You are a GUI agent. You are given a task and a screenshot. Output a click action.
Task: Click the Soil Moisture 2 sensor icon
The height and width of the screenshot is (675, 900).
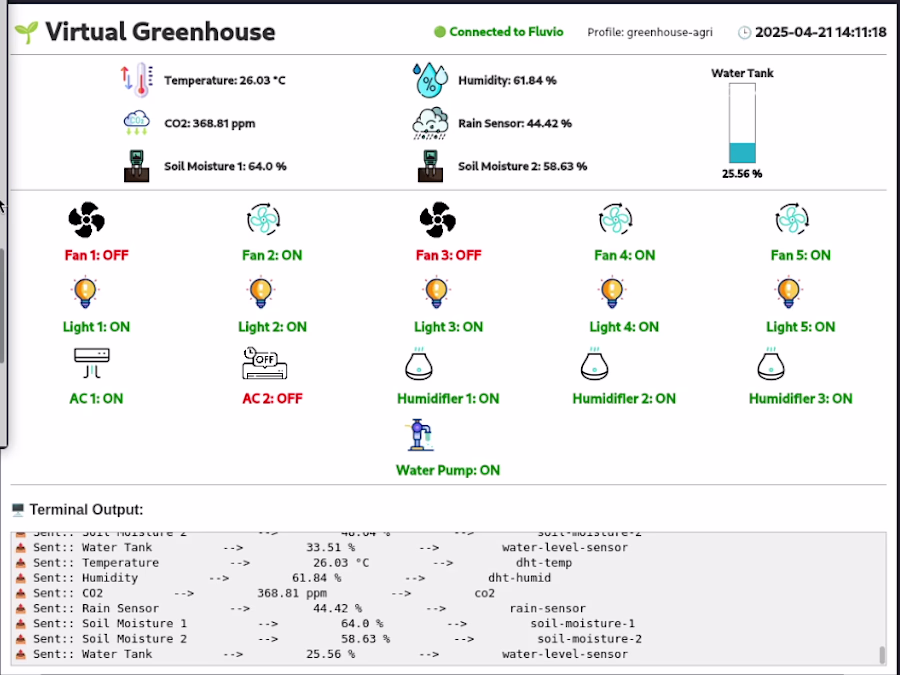pyautogui.click(x=430, y=166)
